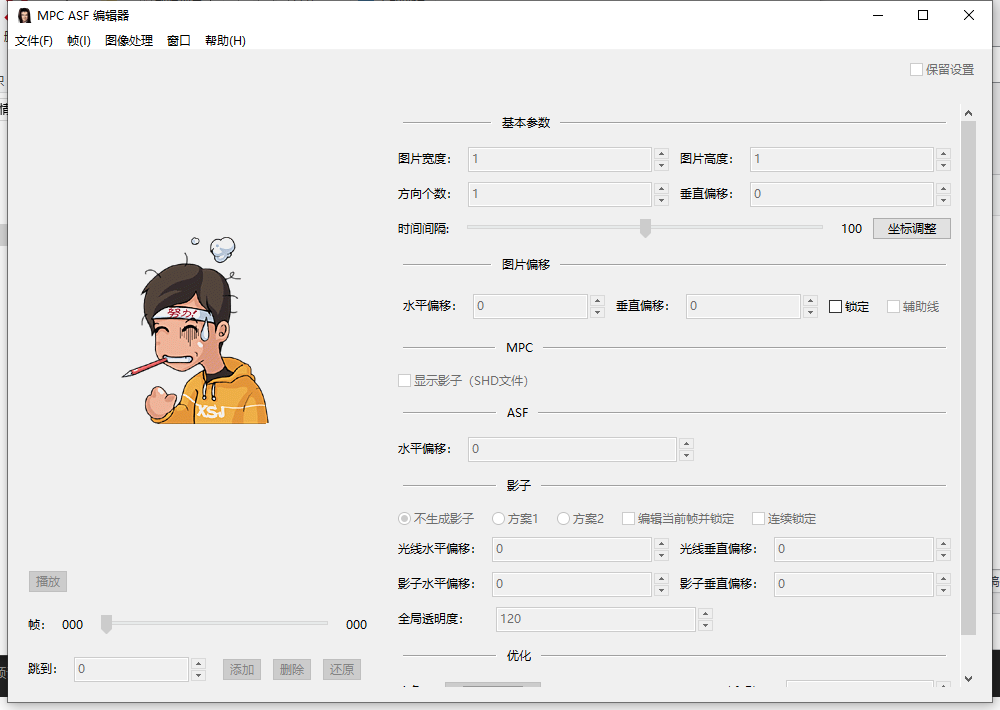Click the app icon in title bar
Image resolution: width=1000 pixels, height=710 pixels.
pyautogui.click(x=24, y=15)
